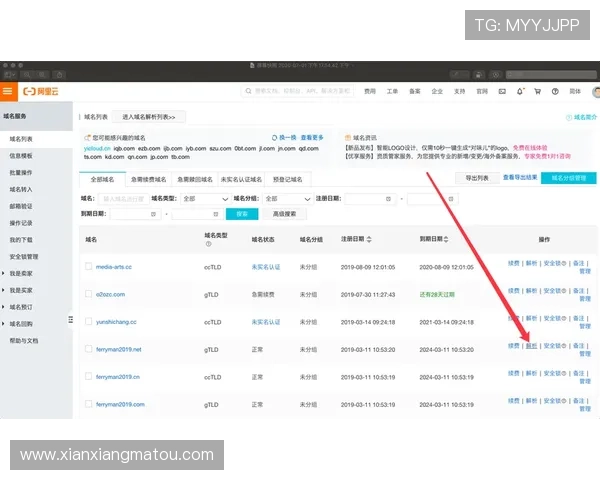Click the 导出列表 button
This screenshot has width=600, height=480.
click(477, 178)
